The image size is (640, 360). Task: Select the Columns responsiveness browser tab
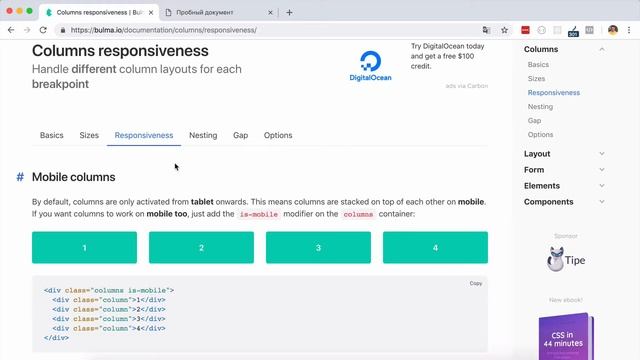[x=99, y=12]
